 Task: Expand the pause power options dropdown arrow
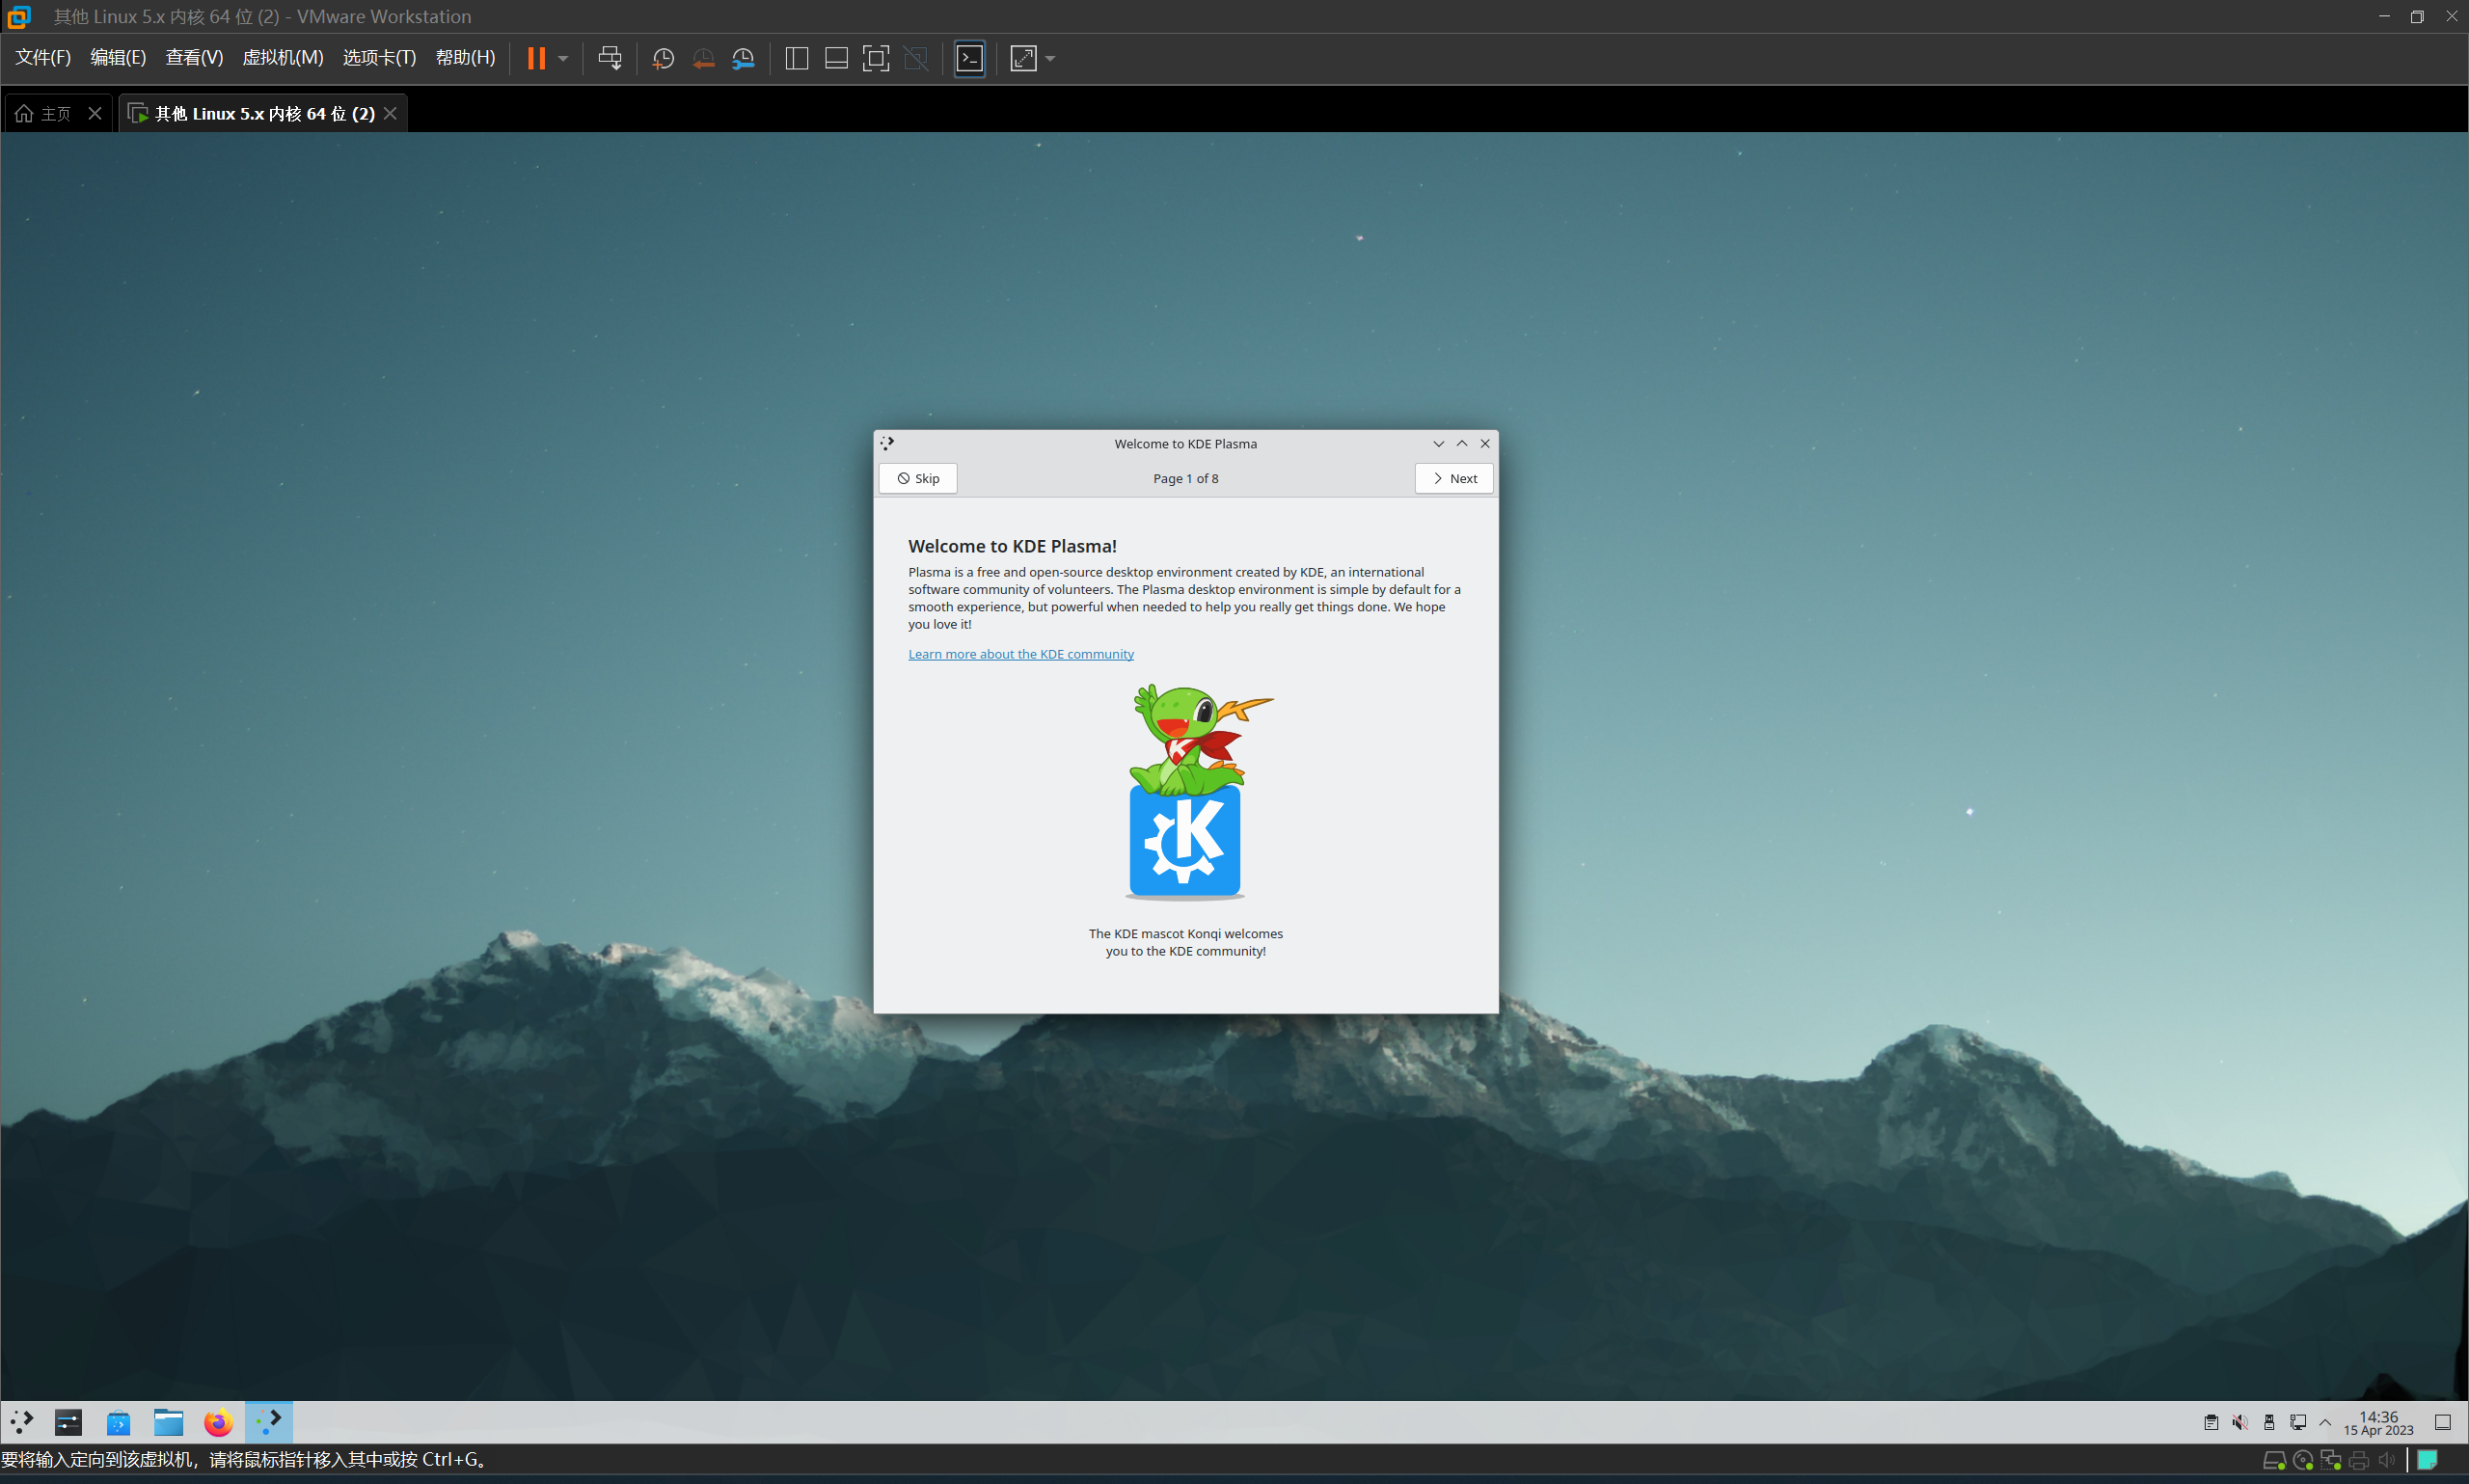(x=563, y=58)
